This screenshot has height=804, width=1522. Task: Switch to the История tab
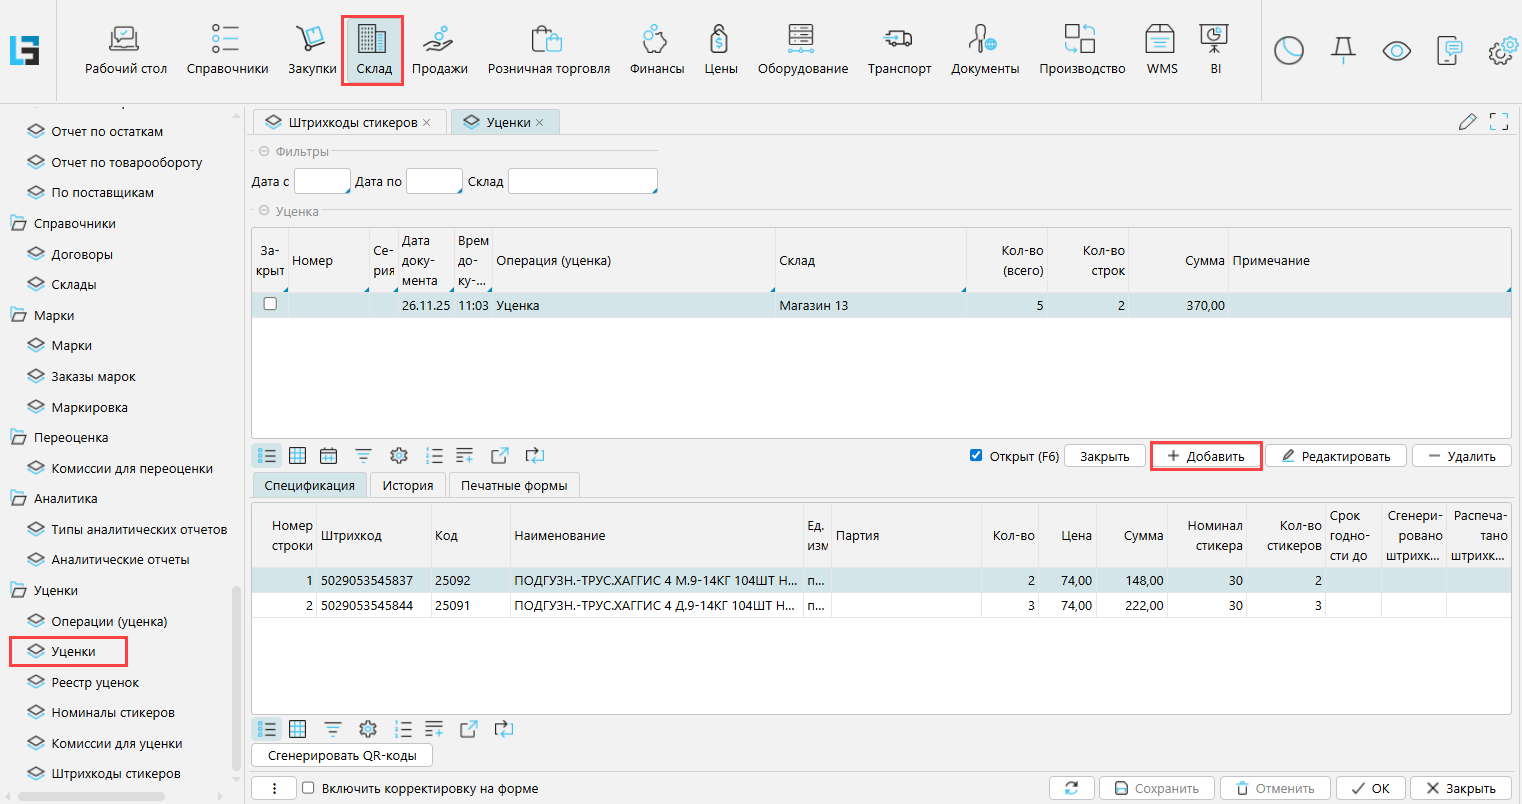(x=407, y=485)
